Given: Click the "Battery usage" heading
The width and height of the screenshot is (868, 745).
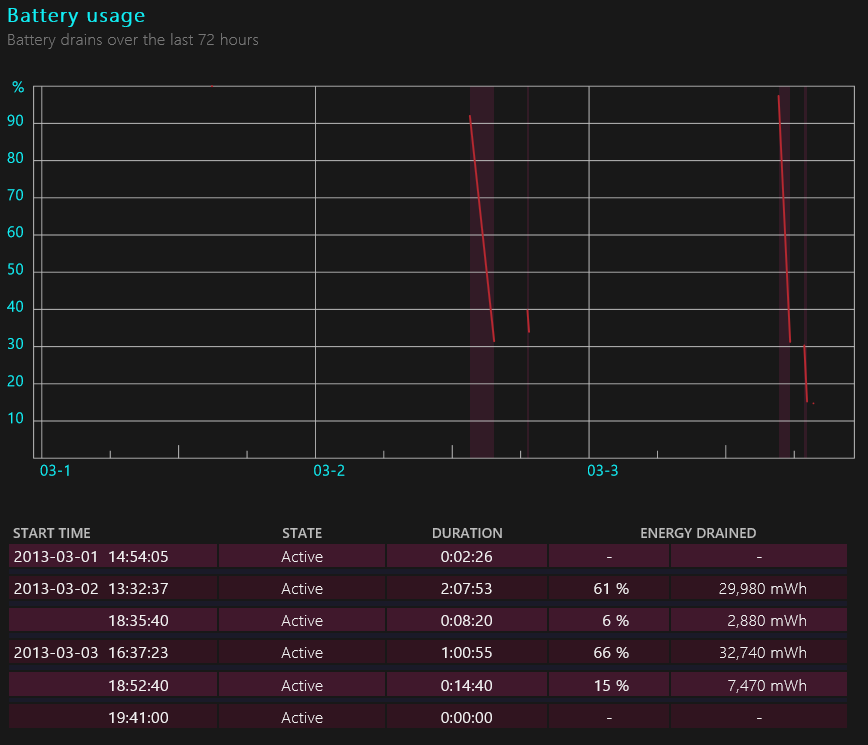Looking at the screenshot, I should [76, 15].
